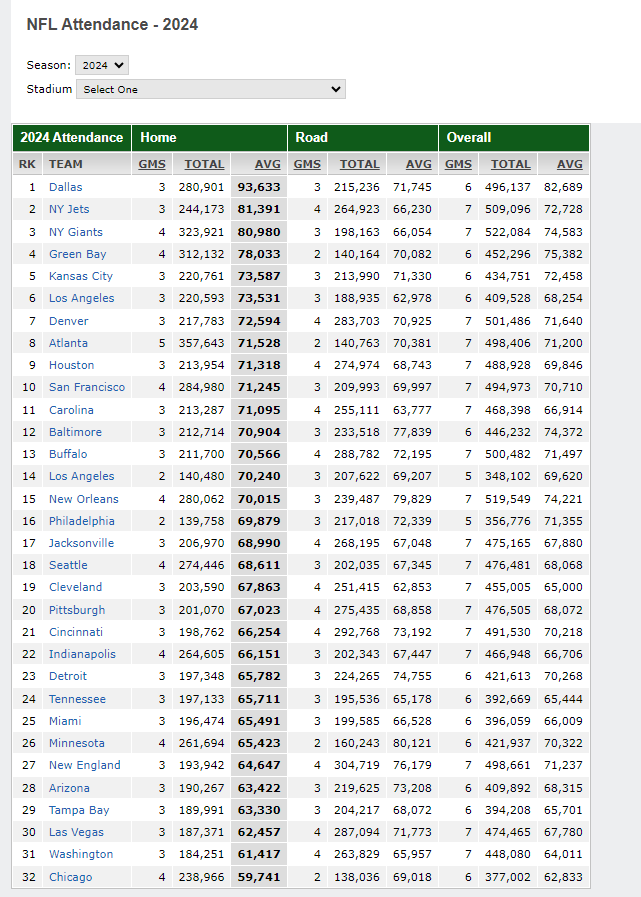Open the Minnesota team link
Image resolution: width=641 pixels, height=897 pixels.
pyautogui.click(x=77, y=743)
